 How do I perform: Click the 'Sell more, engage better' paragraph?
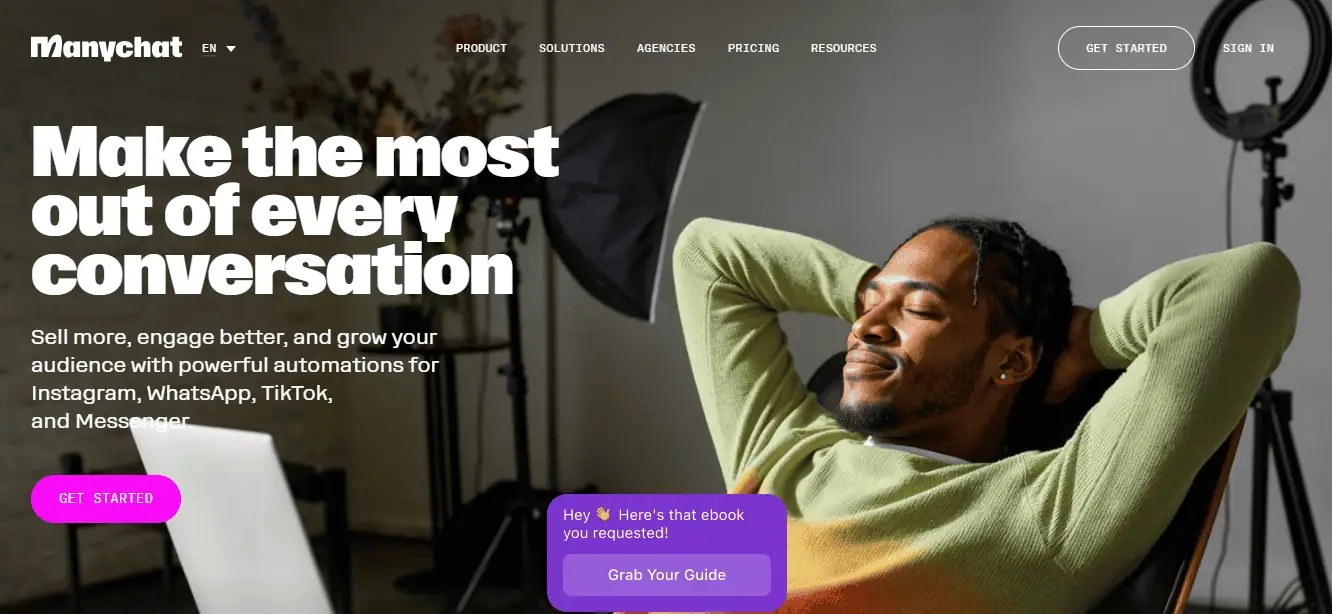tap(235, 379)
